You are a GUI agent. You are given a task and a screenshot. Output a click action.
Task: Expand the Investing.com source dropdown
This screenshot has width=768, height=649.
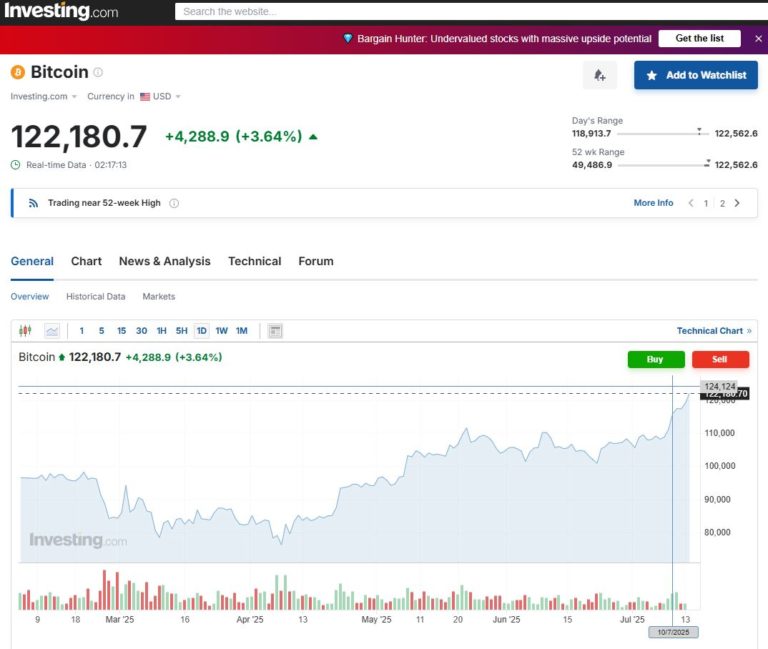pos(44,97)
